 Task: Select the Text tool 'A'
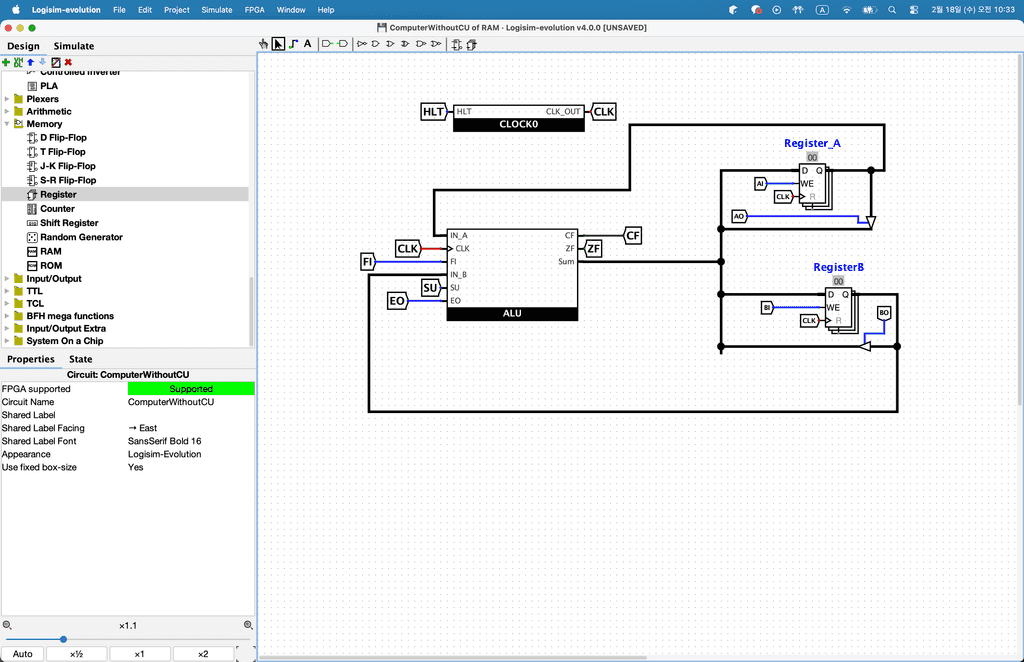307,44
